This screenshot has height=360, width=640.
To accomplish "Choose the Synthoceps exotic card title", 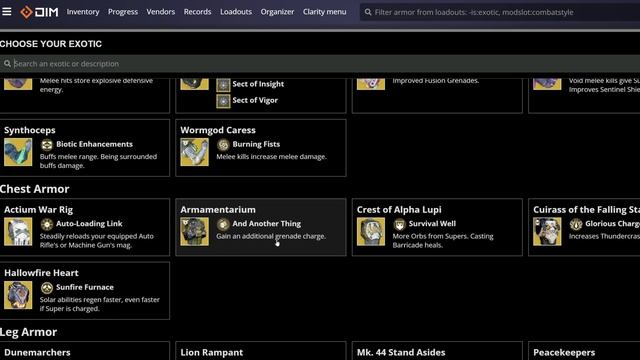I will (30, 130).
